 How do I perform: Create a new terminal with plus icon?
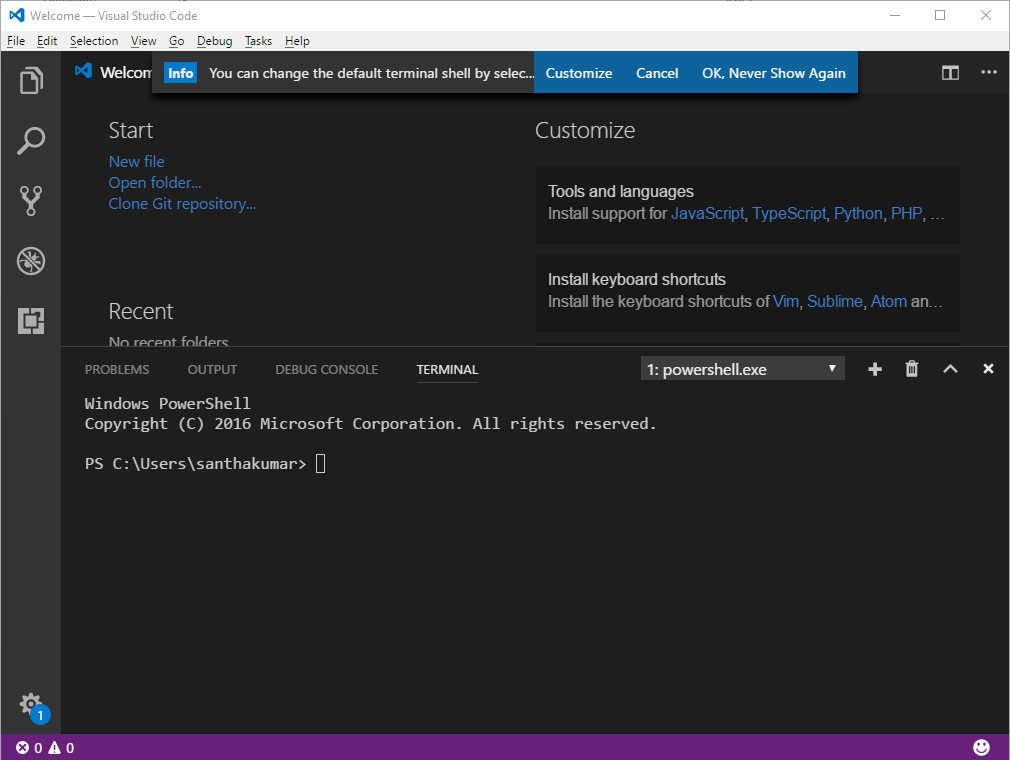point(874,368)
